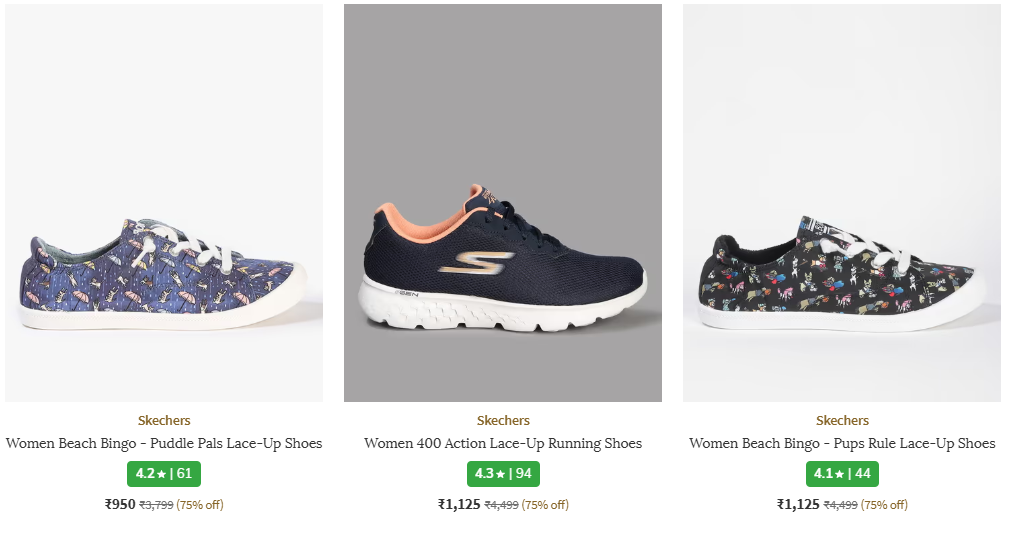This screenshot has height=538, width=1014.
Task: Click the 4.3 star rating badge
Action: pos(503,474)
